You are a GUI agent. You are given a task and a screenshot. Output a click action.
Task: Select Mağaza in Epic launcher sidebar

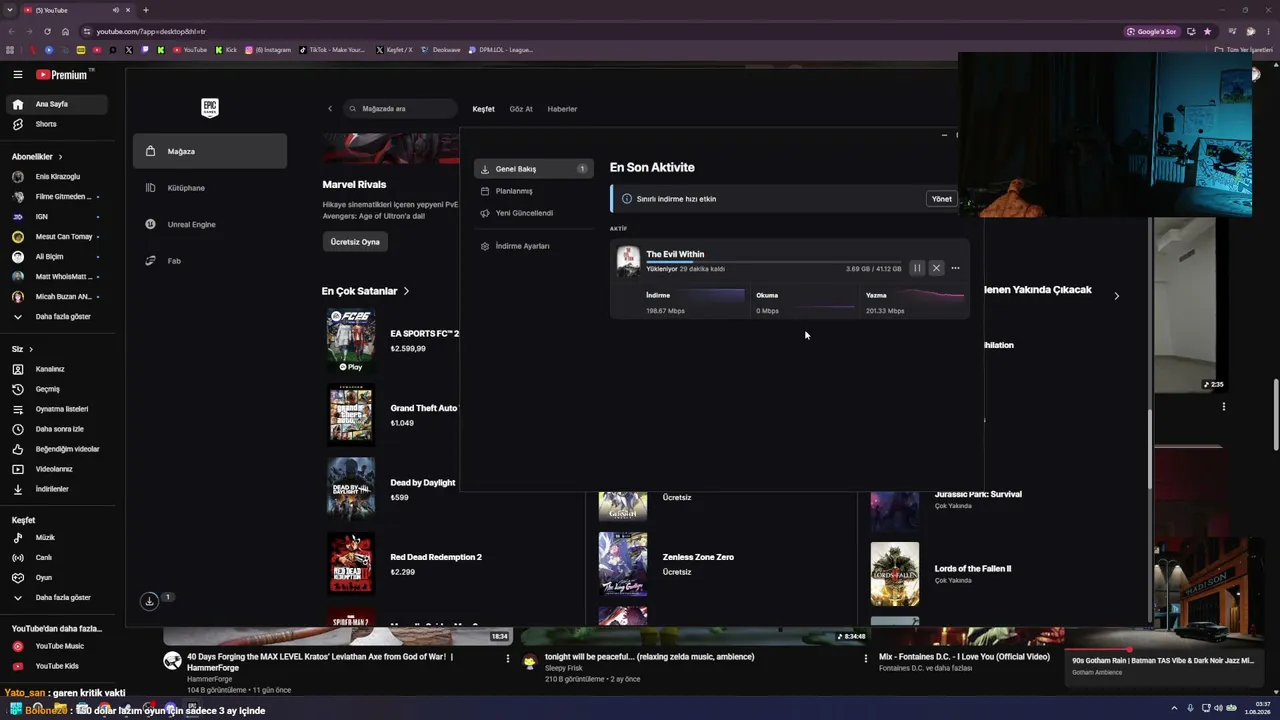(x=210, y=151)
